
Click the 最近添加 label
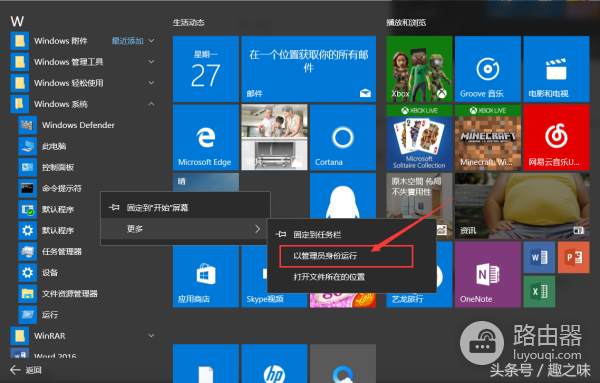127,41
